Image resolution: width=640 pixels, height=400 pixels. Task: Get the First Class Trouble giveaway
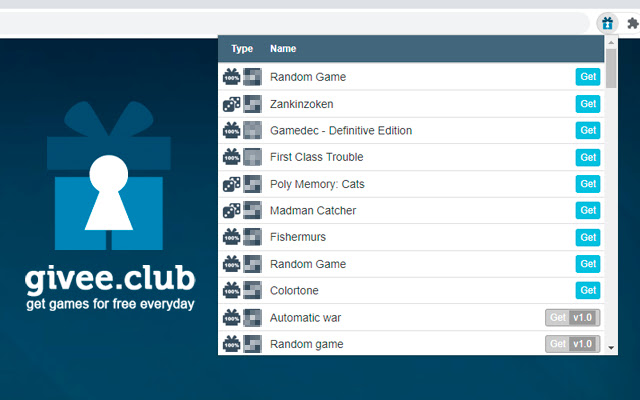click(588, 157)
